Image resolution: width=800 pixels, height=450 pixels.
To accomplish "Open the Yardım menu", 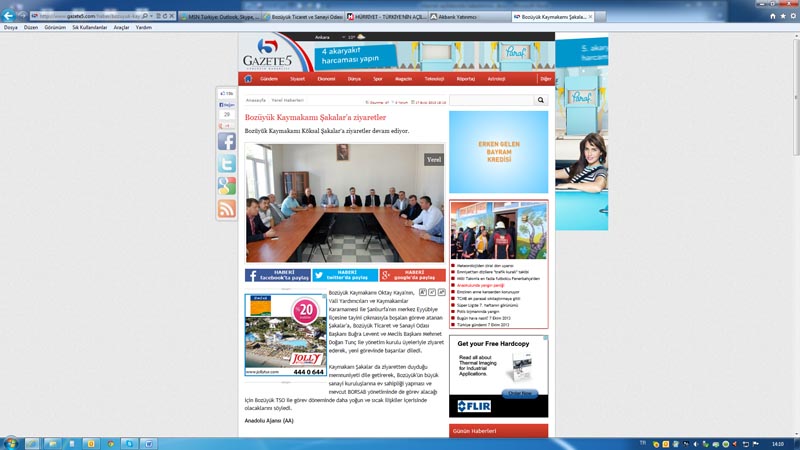I will (x=143, y=28).
